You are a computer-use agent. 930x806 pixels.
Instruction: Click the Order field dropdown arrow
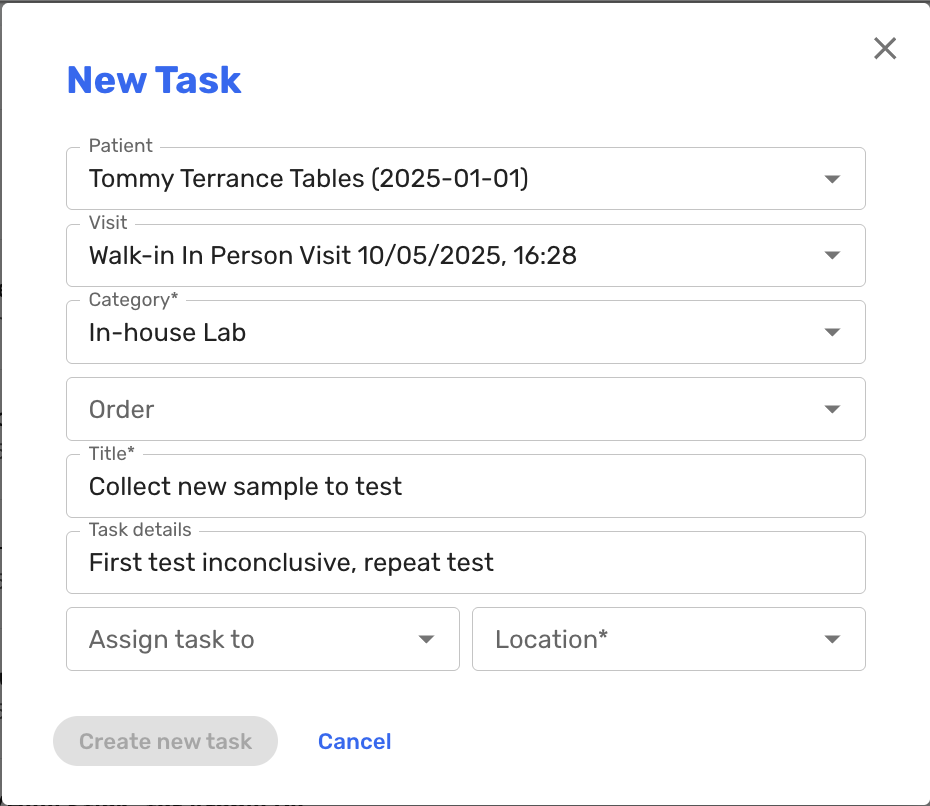pos(832,410)
